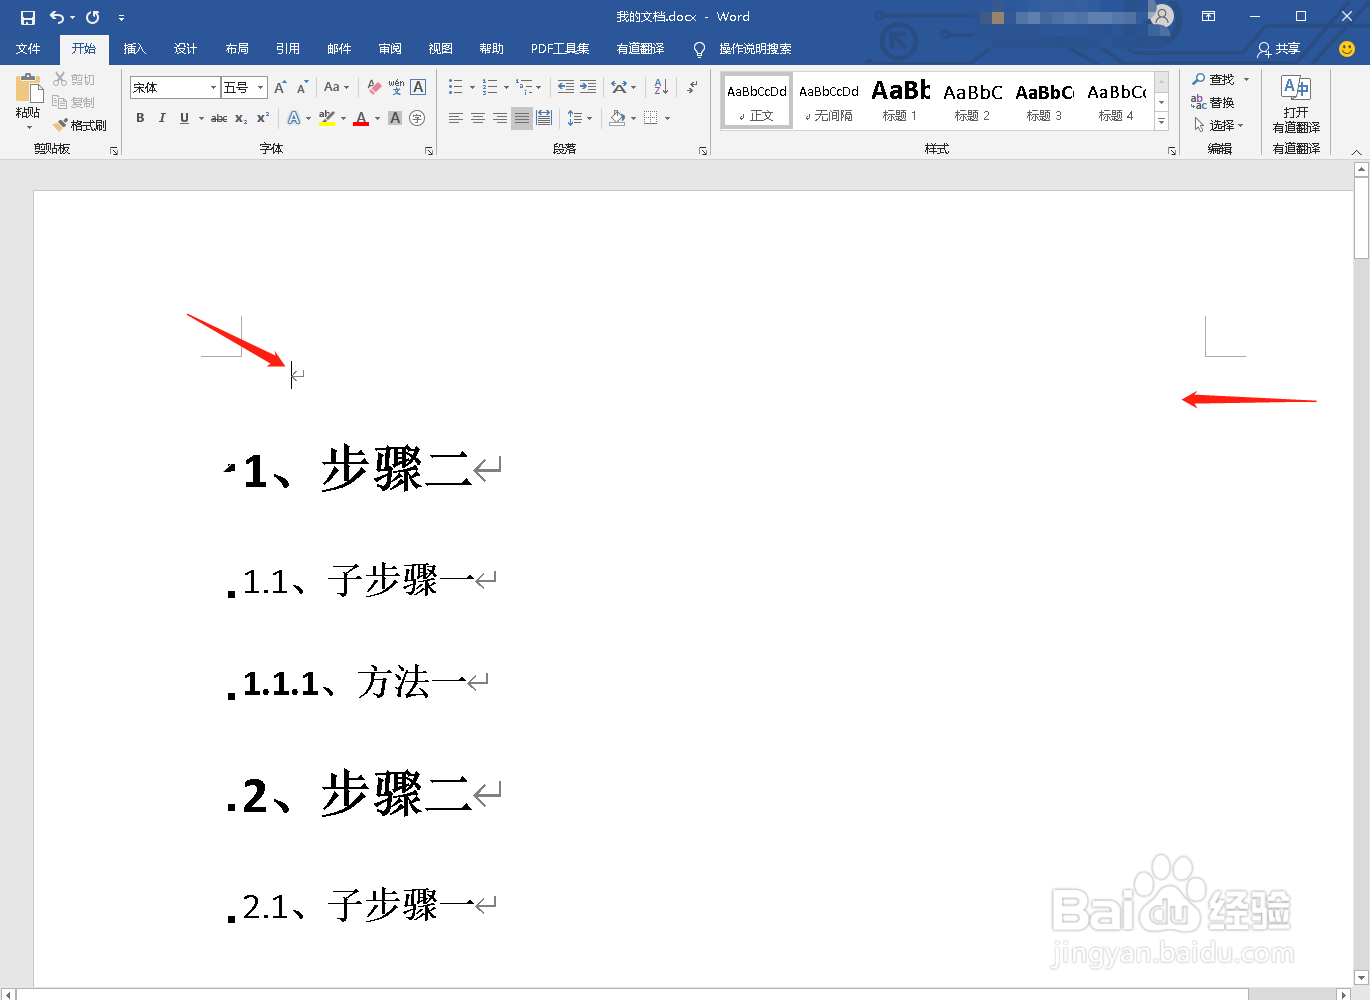This screenshot has height=1000, width=1370.
Task: Decrease paragraph indent
Action: [x=566, y=87]
